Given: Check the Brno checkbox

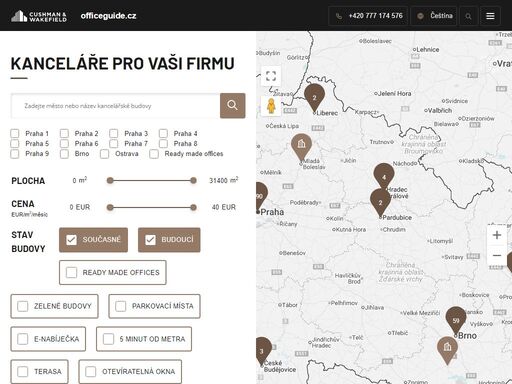Looking at the screenshot, I should [x=64, y=154].
